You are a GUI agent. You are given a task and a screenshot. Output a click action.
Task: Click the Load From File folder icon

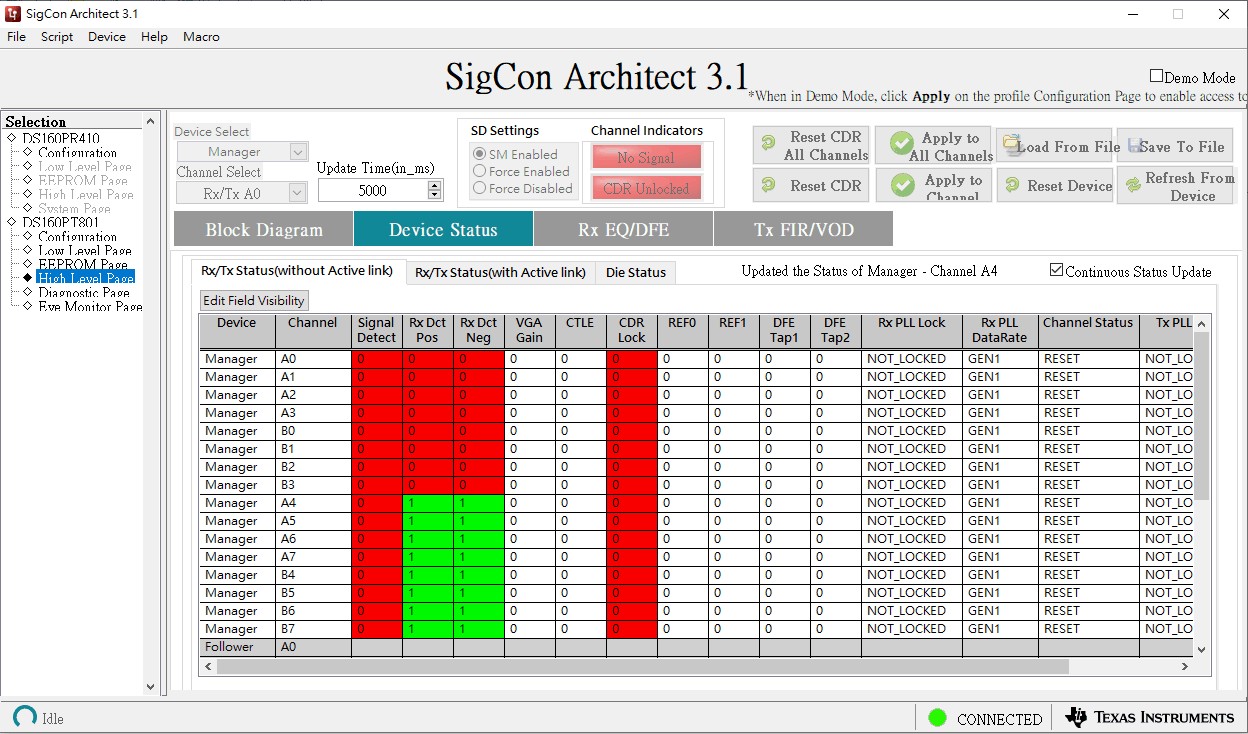click(x=1009, y=145)
